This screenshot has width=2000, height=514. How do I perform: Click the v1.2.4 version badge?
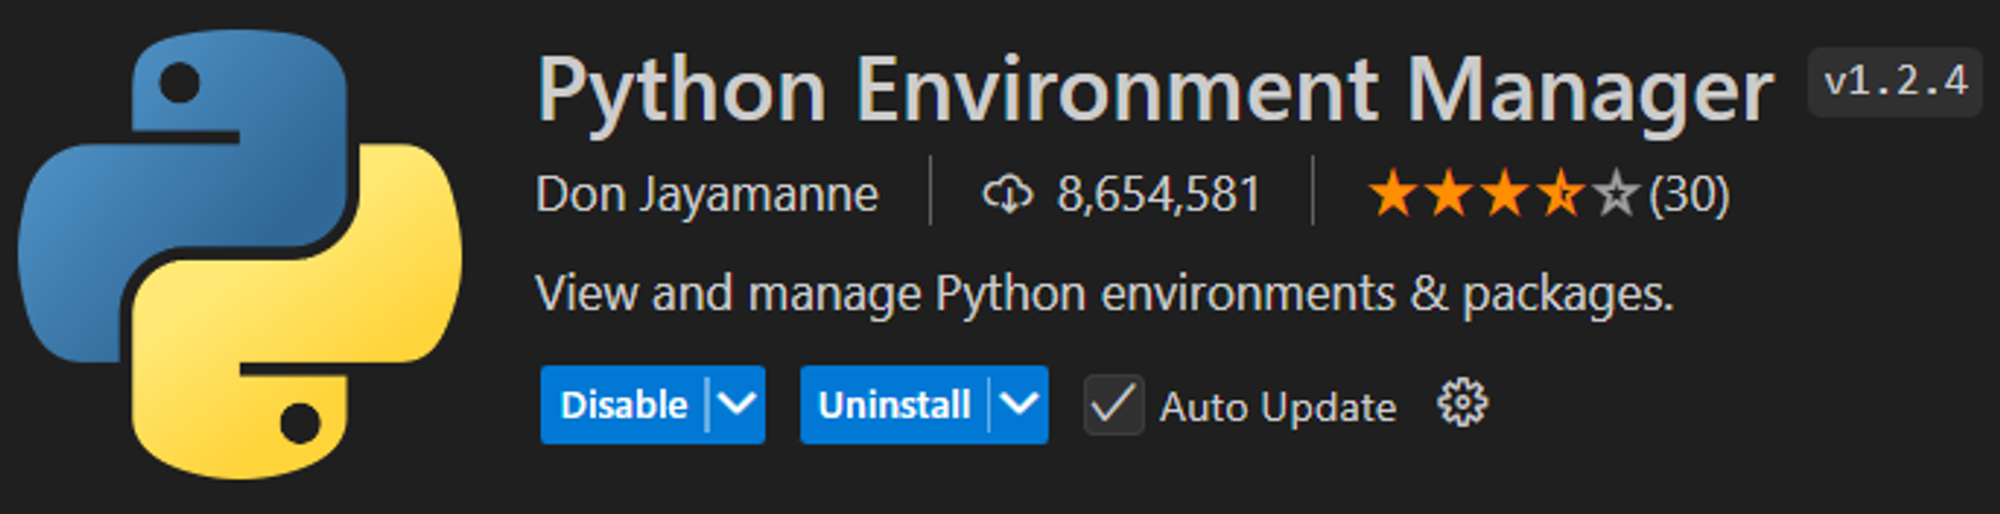(x=1895, y=82)
